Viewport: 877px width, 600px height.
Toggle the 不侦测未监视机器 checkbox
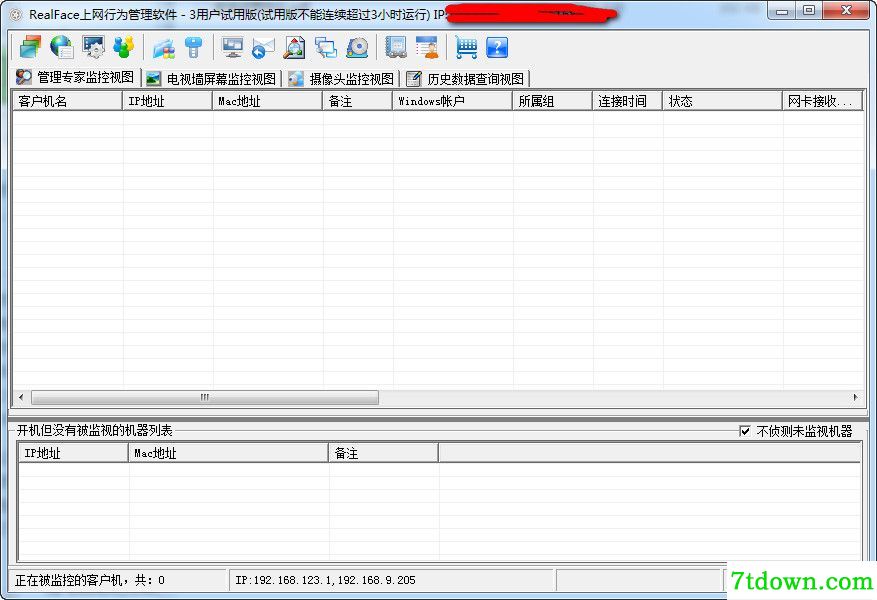click(x=744, y=431)
